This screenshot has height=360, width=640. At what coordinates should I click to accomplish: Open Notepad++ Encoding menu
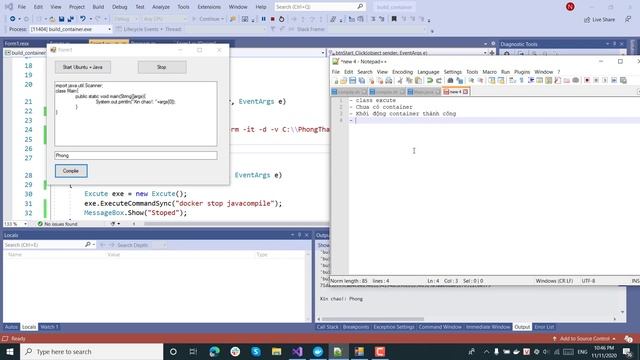(402, 72)
